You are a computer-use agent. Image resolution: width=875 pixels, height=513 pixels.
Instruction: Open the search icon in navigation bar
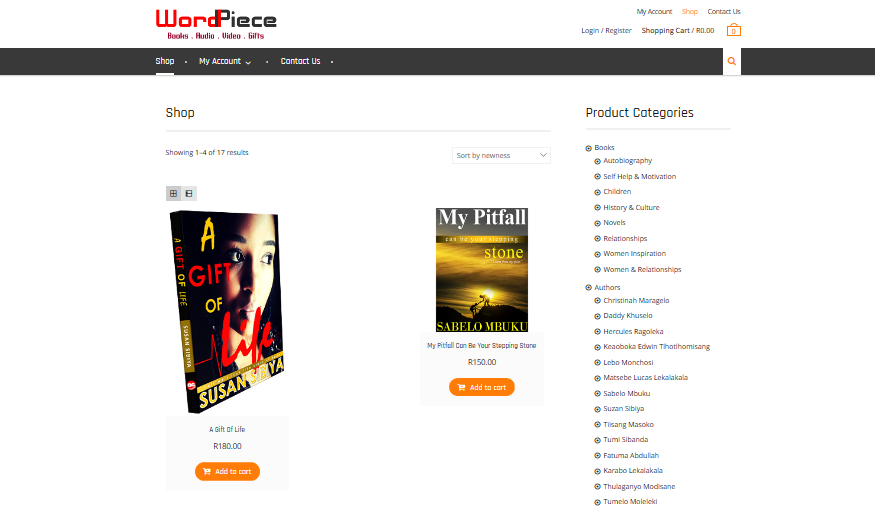[732, 61]
